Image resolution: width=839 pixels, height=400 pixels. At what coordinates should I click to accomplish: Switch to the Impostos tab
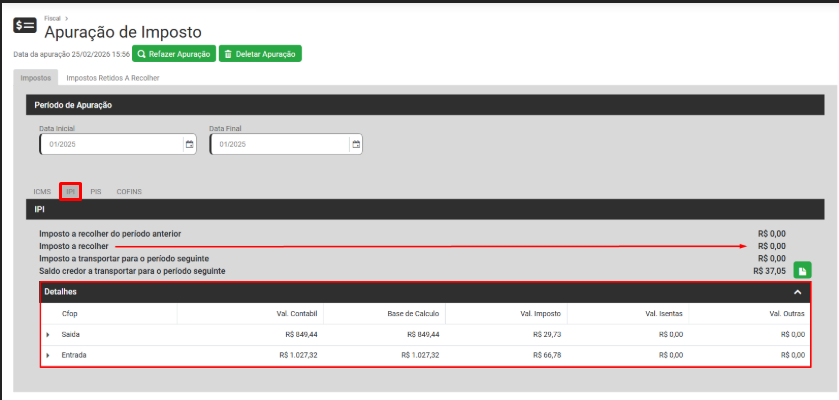(36, 77)
